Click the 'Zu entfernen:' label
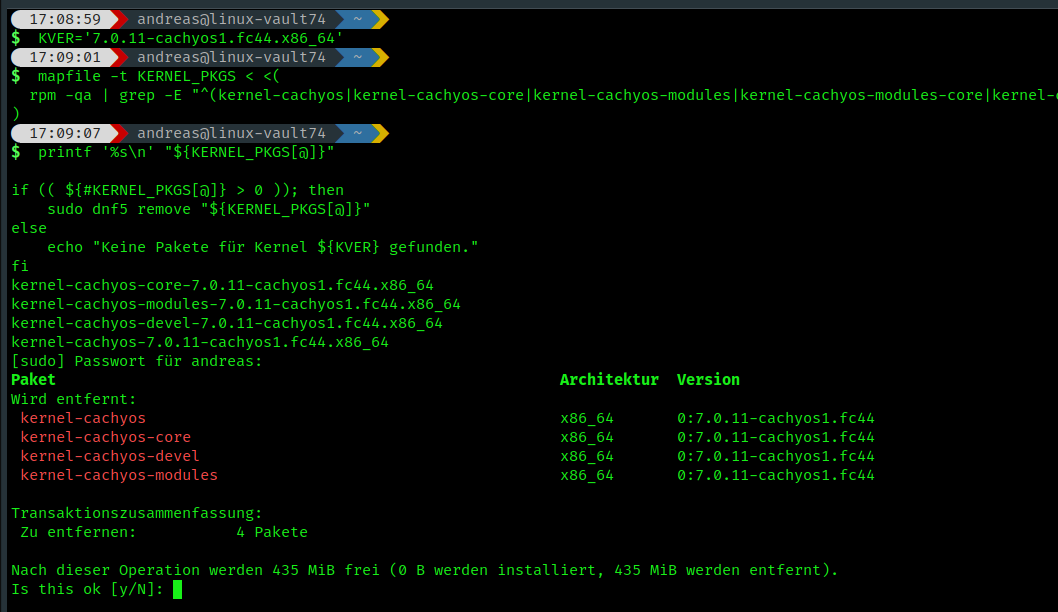 click(78, 532)
